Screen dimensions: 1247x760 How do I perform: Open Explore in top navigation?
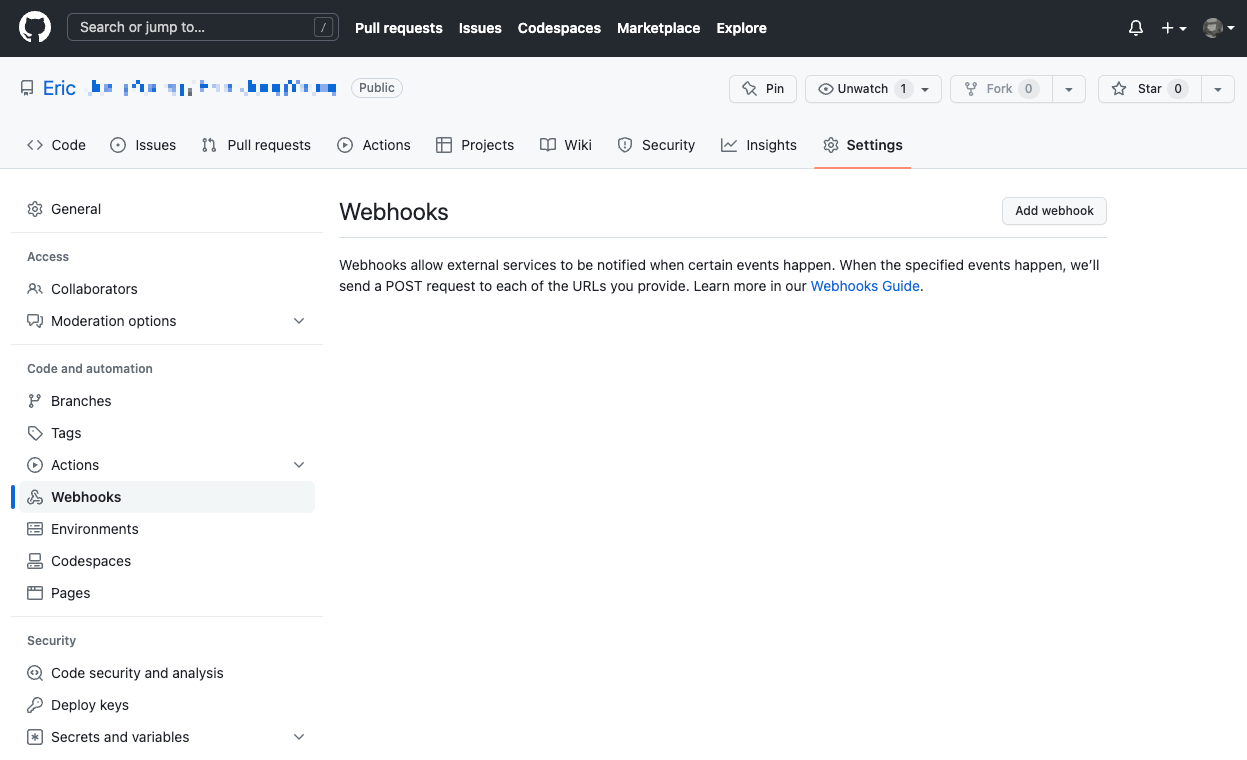click(742, 28)
